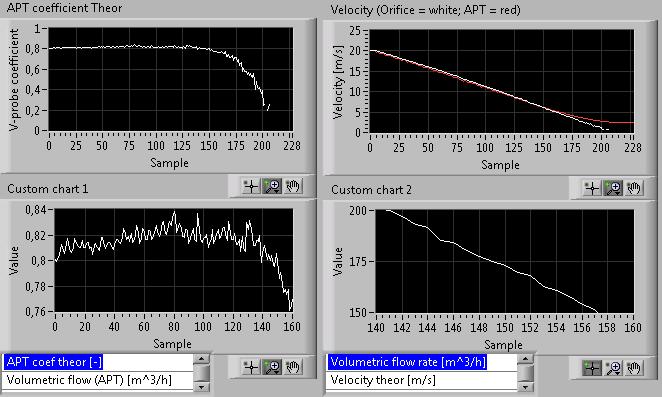This screenshot has width=662, height=397.
Task: Click y-axis minimum 150 on Custom chart 2
Action: click(358, 313)
